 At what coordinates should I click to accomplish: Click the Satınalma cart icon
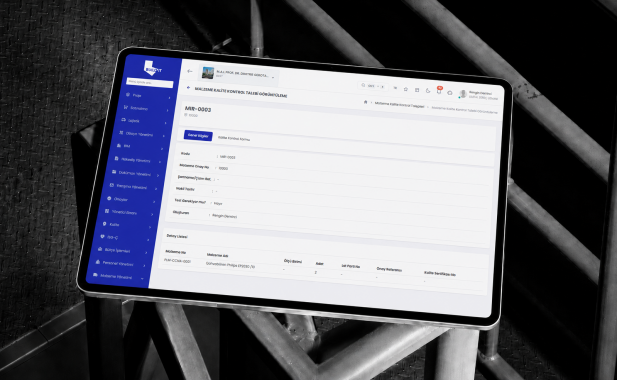coord(126,107)
